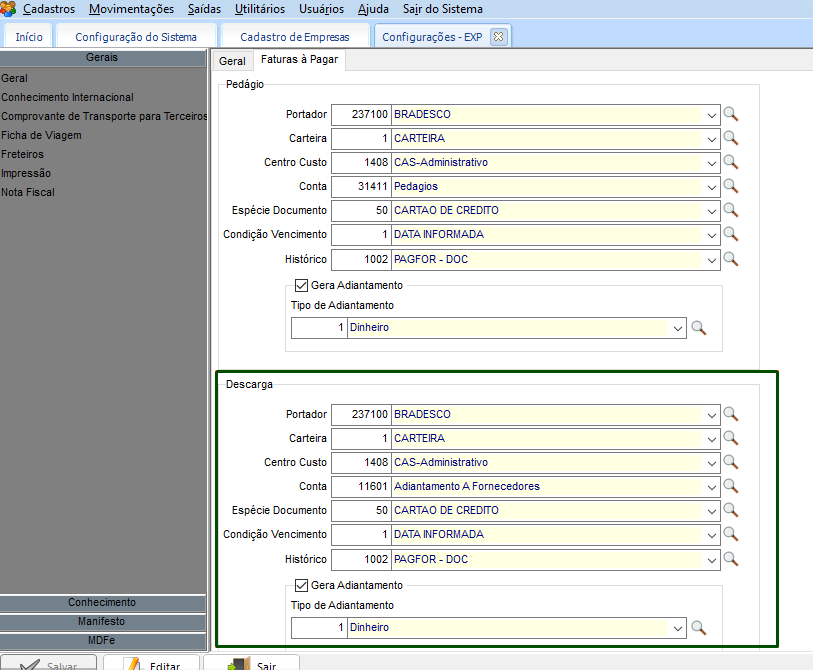Click the application logo icon in menu bar
This screenshot has width=813, height=670.
coord(8,8)
